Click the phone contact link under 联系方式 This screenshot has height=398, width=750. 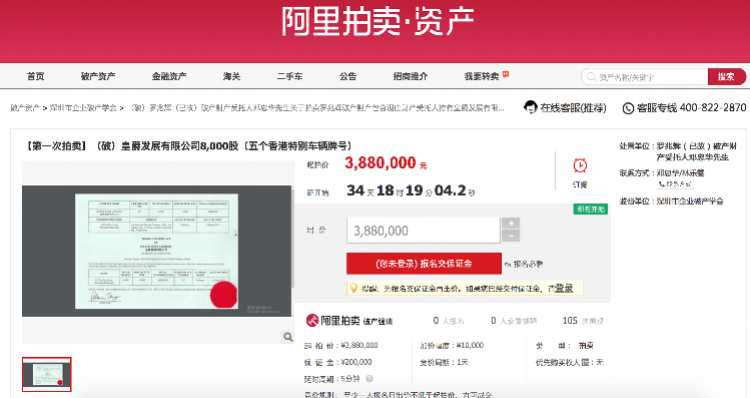coord(675,184)
